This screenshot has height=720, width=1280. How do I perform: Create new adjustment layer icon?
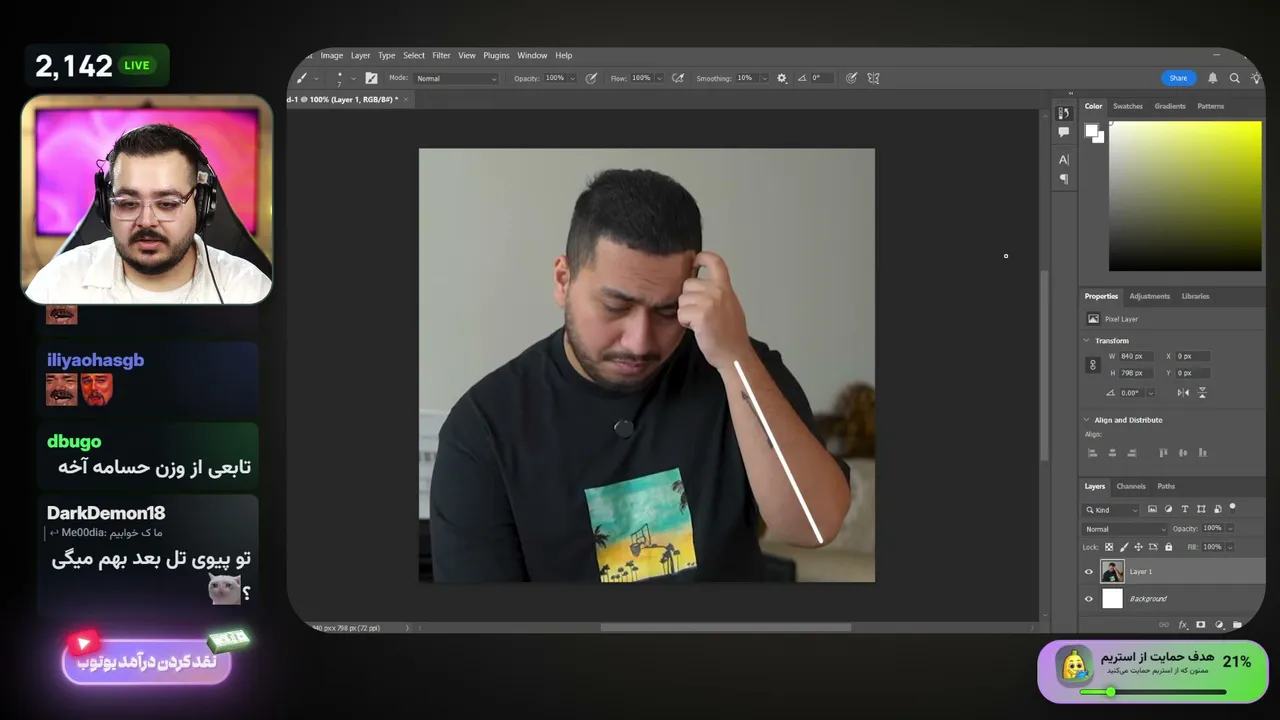pyautogui.click(x=1219, y=625)
